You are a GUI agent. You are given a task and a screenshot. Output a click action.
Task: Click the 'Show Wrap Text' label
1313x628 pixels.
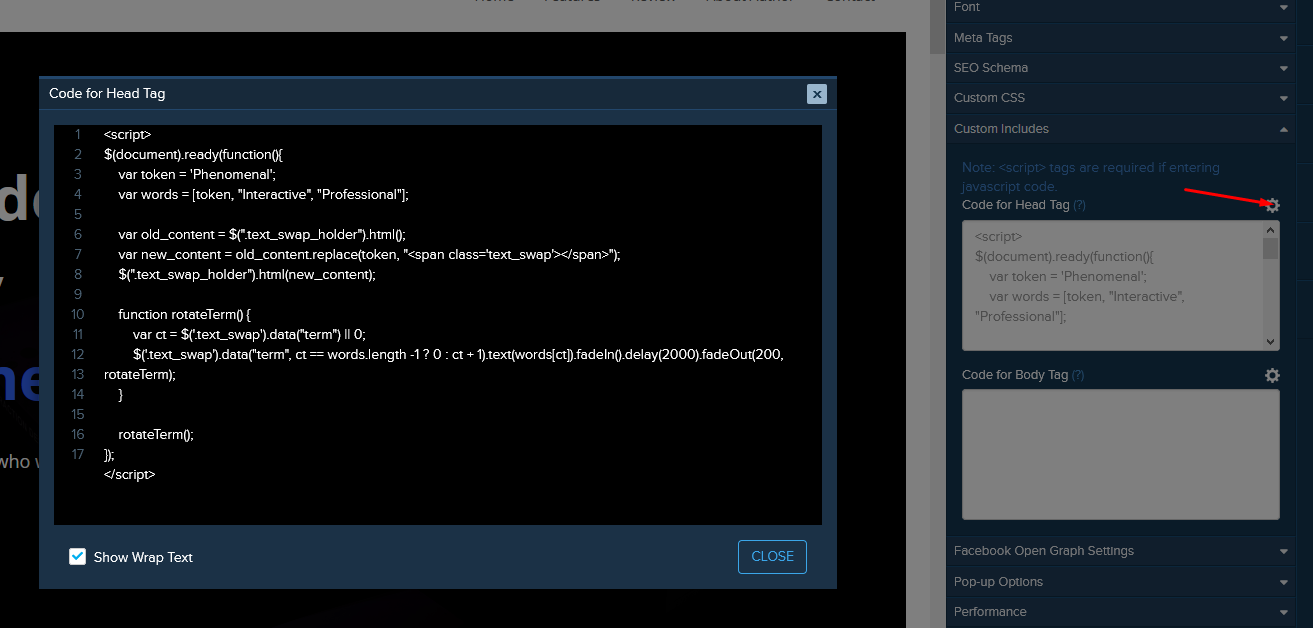pyautogui.click(x=143, y=557)
